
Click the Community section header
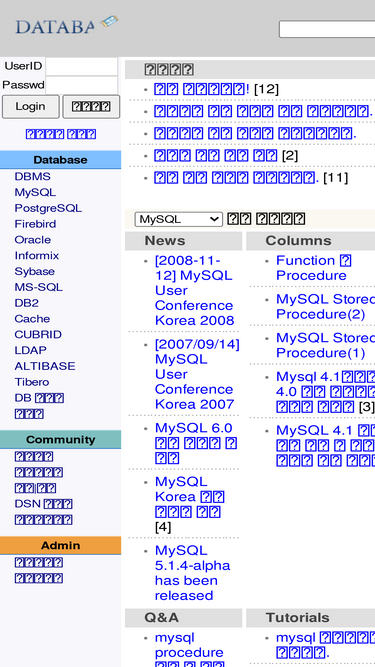pyautogui.click(x=60, y=439)
